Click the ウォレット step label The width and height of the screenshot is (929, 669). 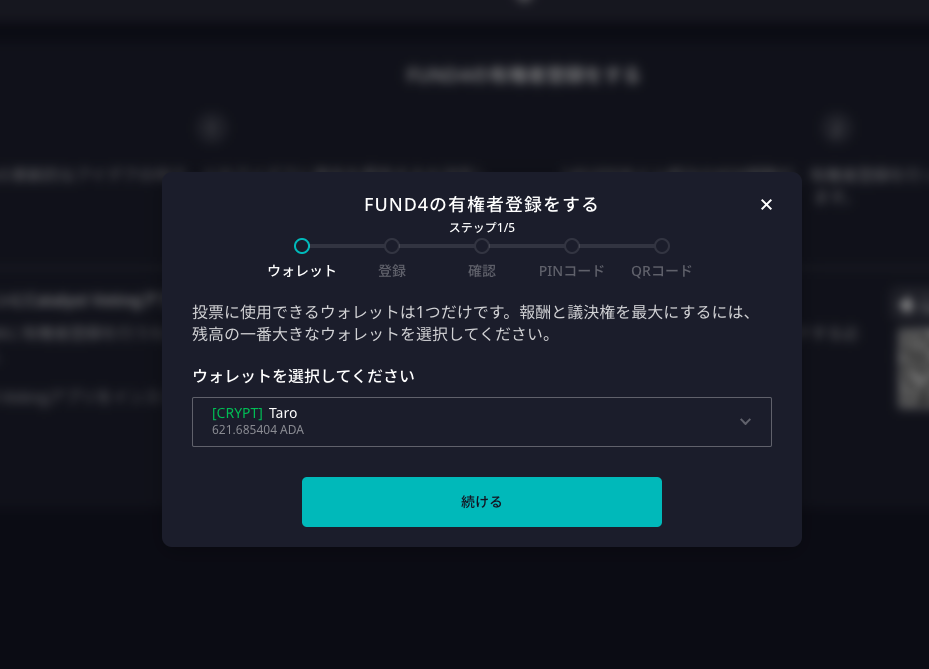(302, 271)
